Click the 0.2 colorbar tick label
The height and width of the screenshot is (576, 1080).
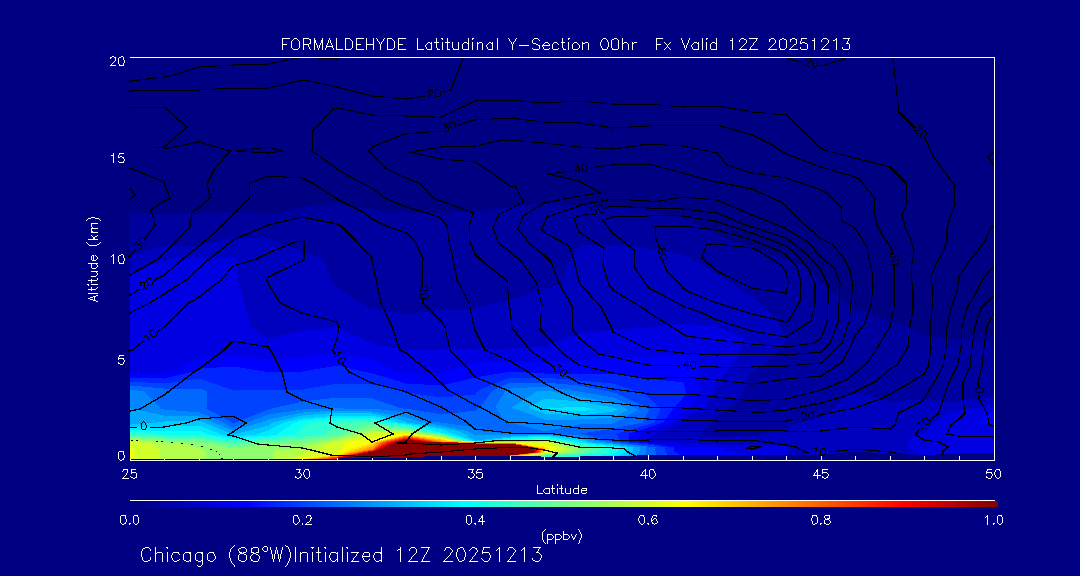pyautogui.click(x=302, y=520)
